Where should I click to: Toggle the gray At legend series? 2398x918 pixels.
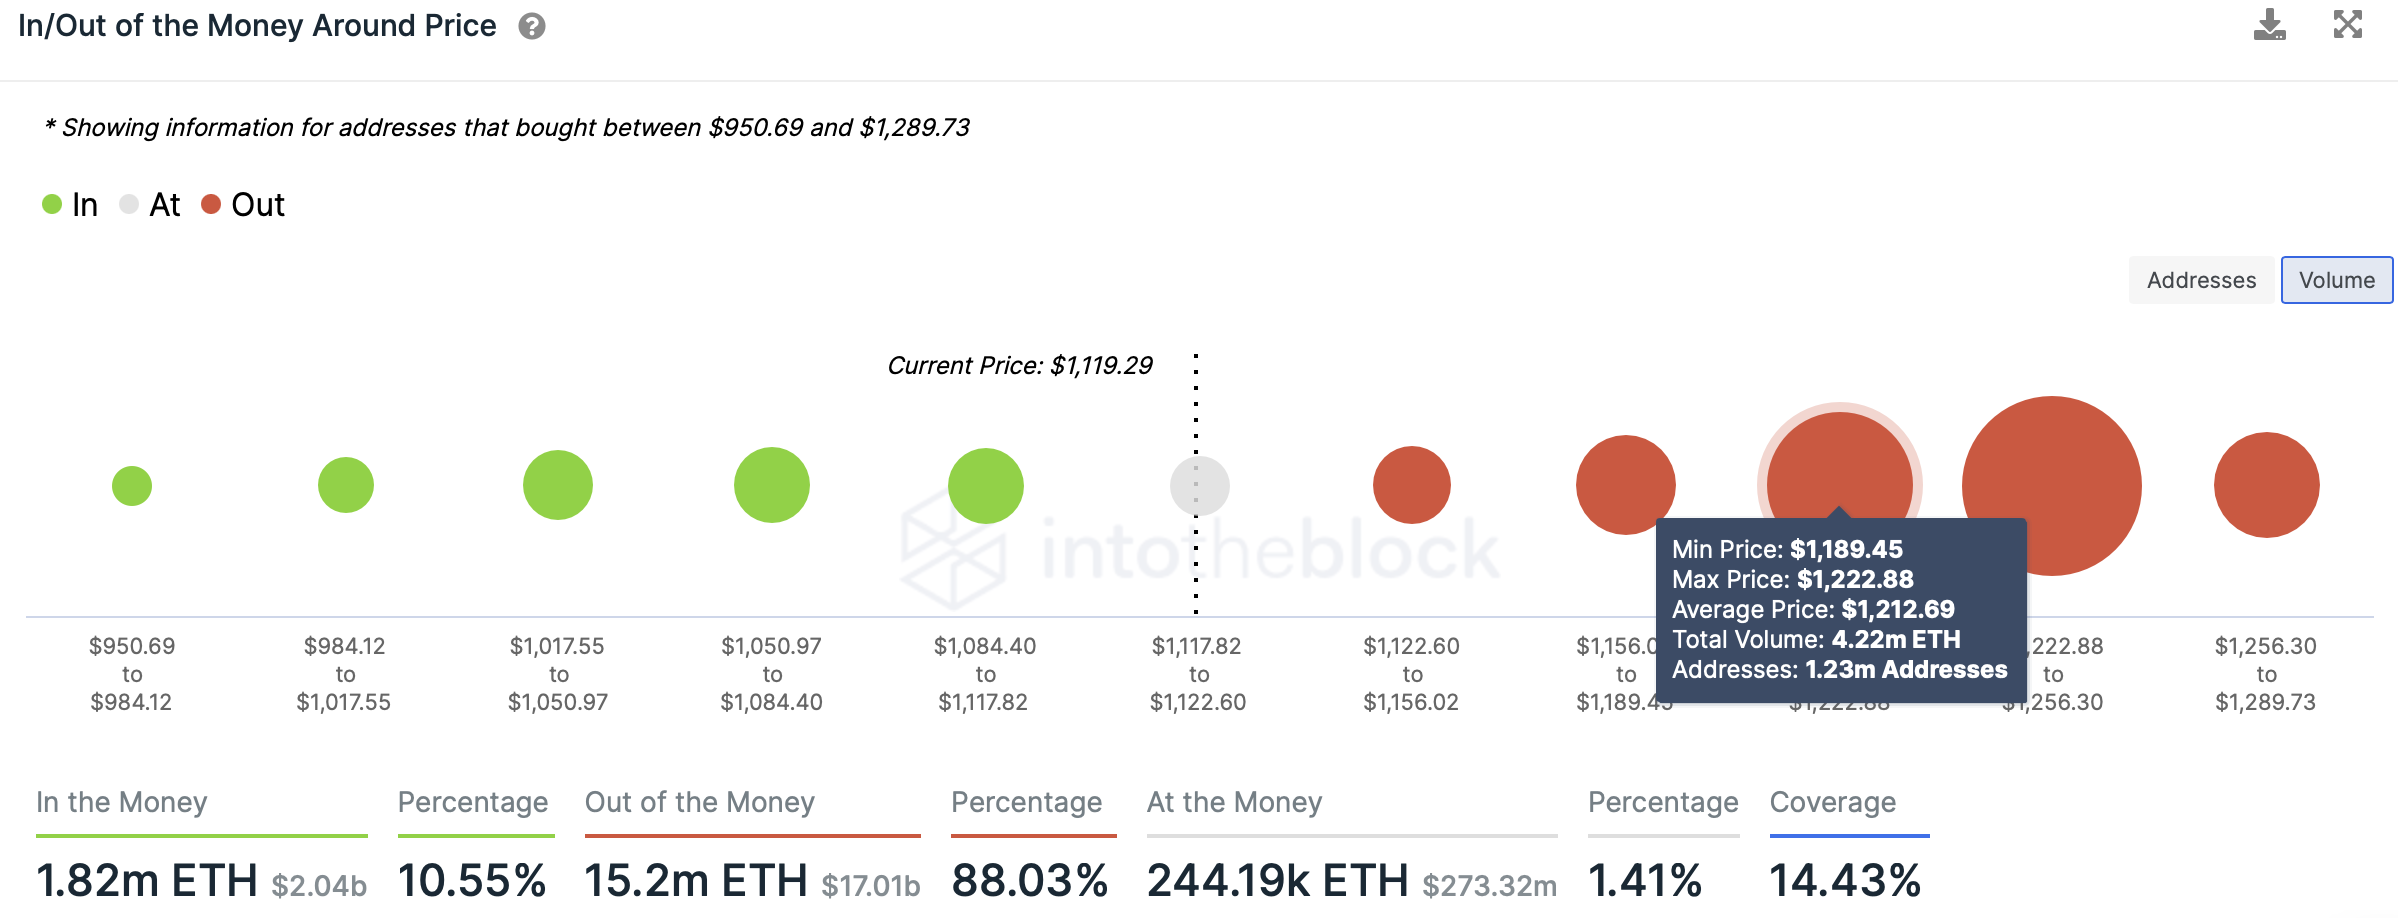tap(150, 205)
